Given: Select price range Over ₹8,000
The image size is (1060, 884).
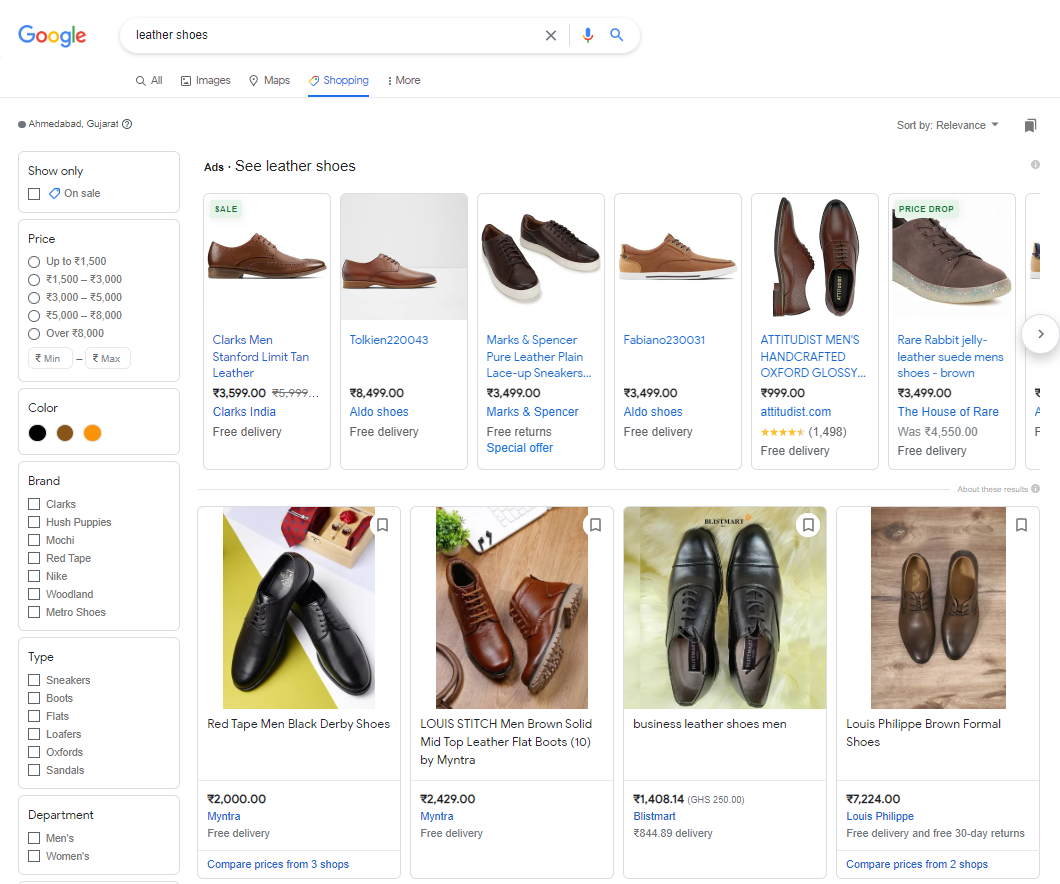Looking at the screenshot, I should tap(34, 334).
